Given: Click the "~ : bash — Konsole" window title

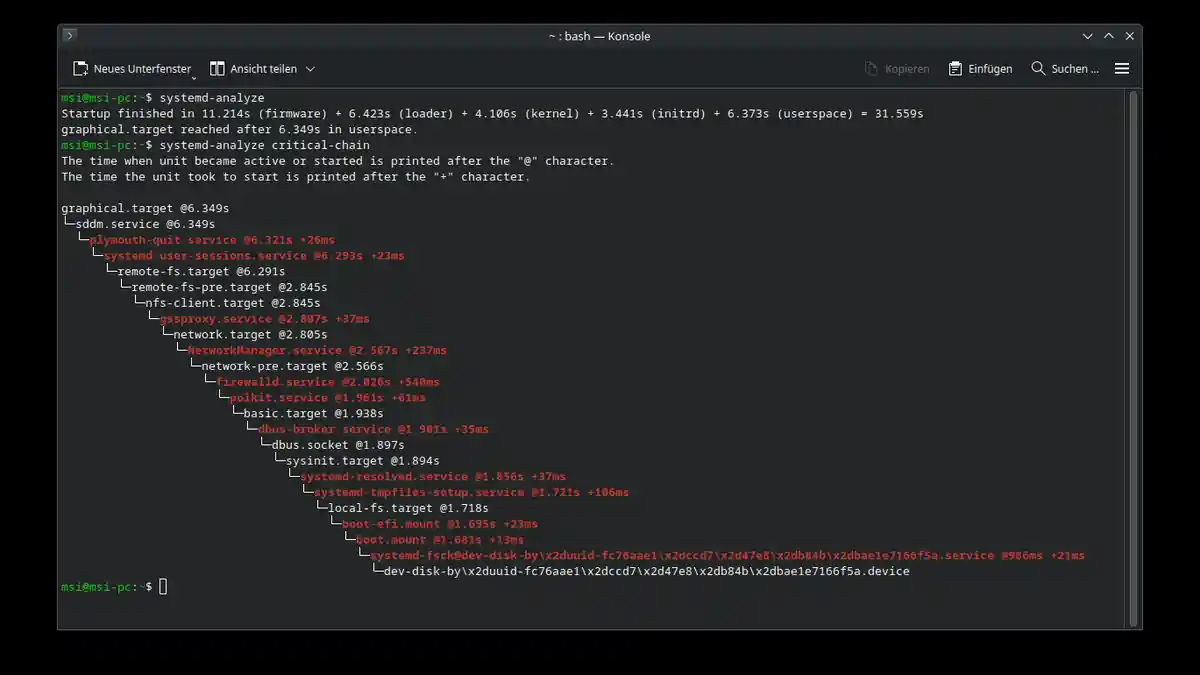Looking at the screenshot, I should [x=599, y=36].
